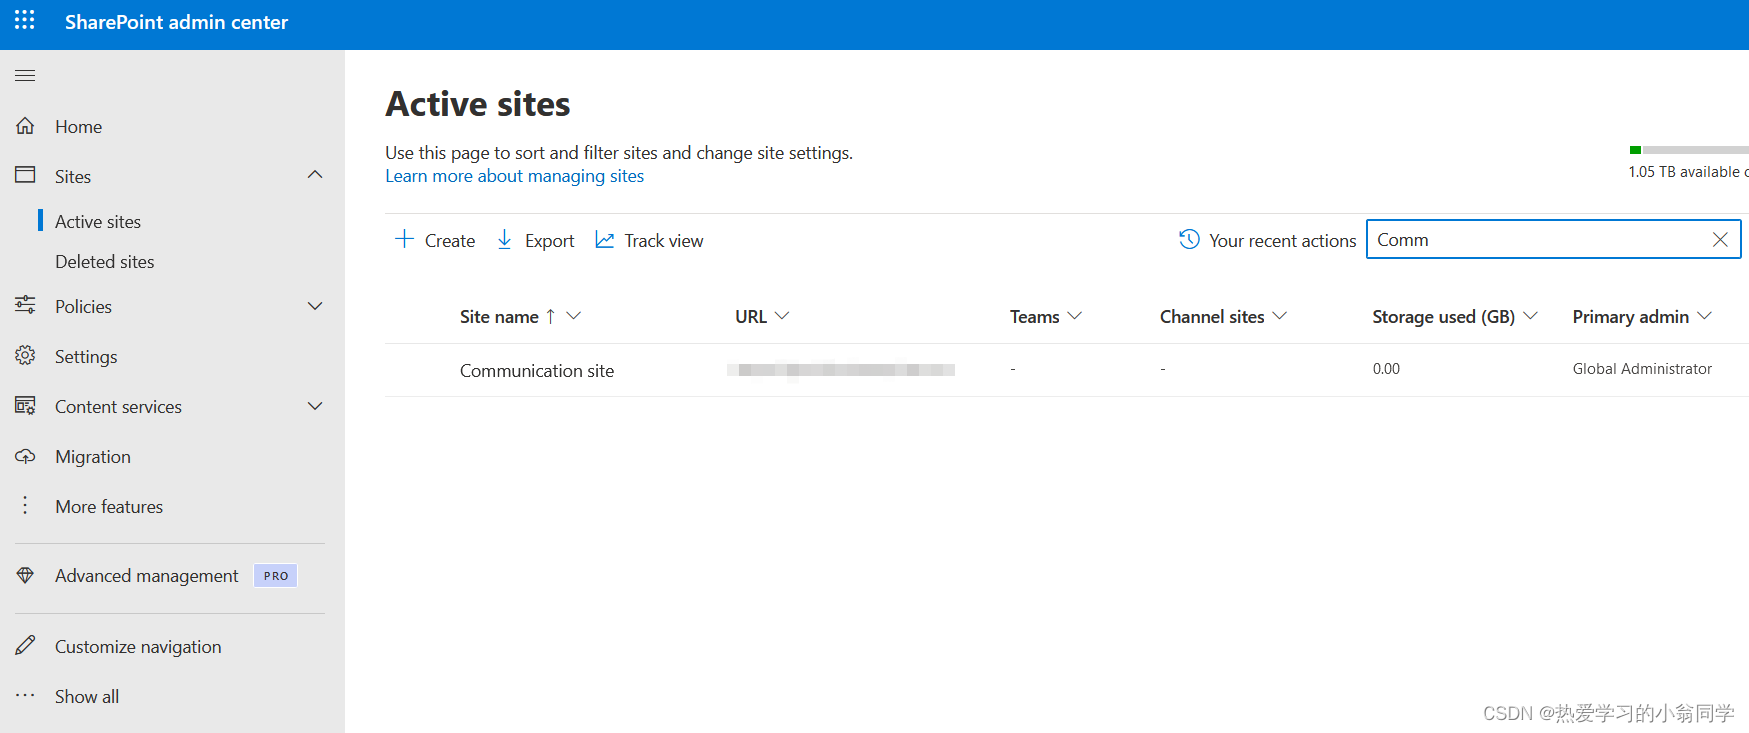Click the Home house icon
This screenshot has height=733, width=1749.
(x=25, y=126)
